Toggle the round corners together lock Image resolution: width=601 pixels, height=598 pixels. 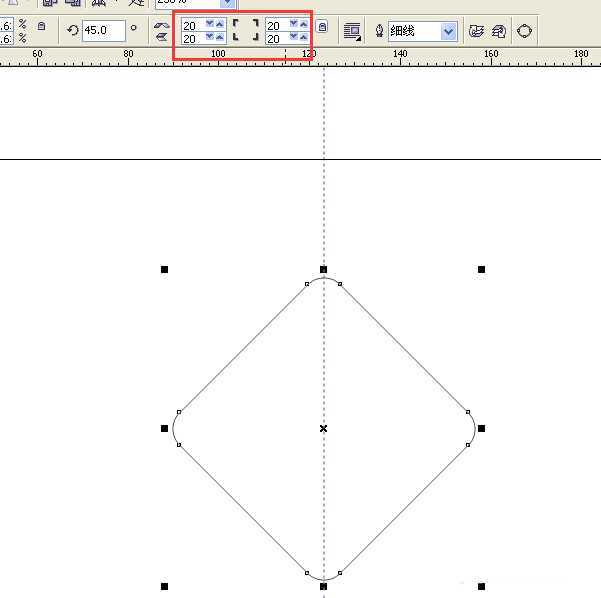tap(322, 30)
